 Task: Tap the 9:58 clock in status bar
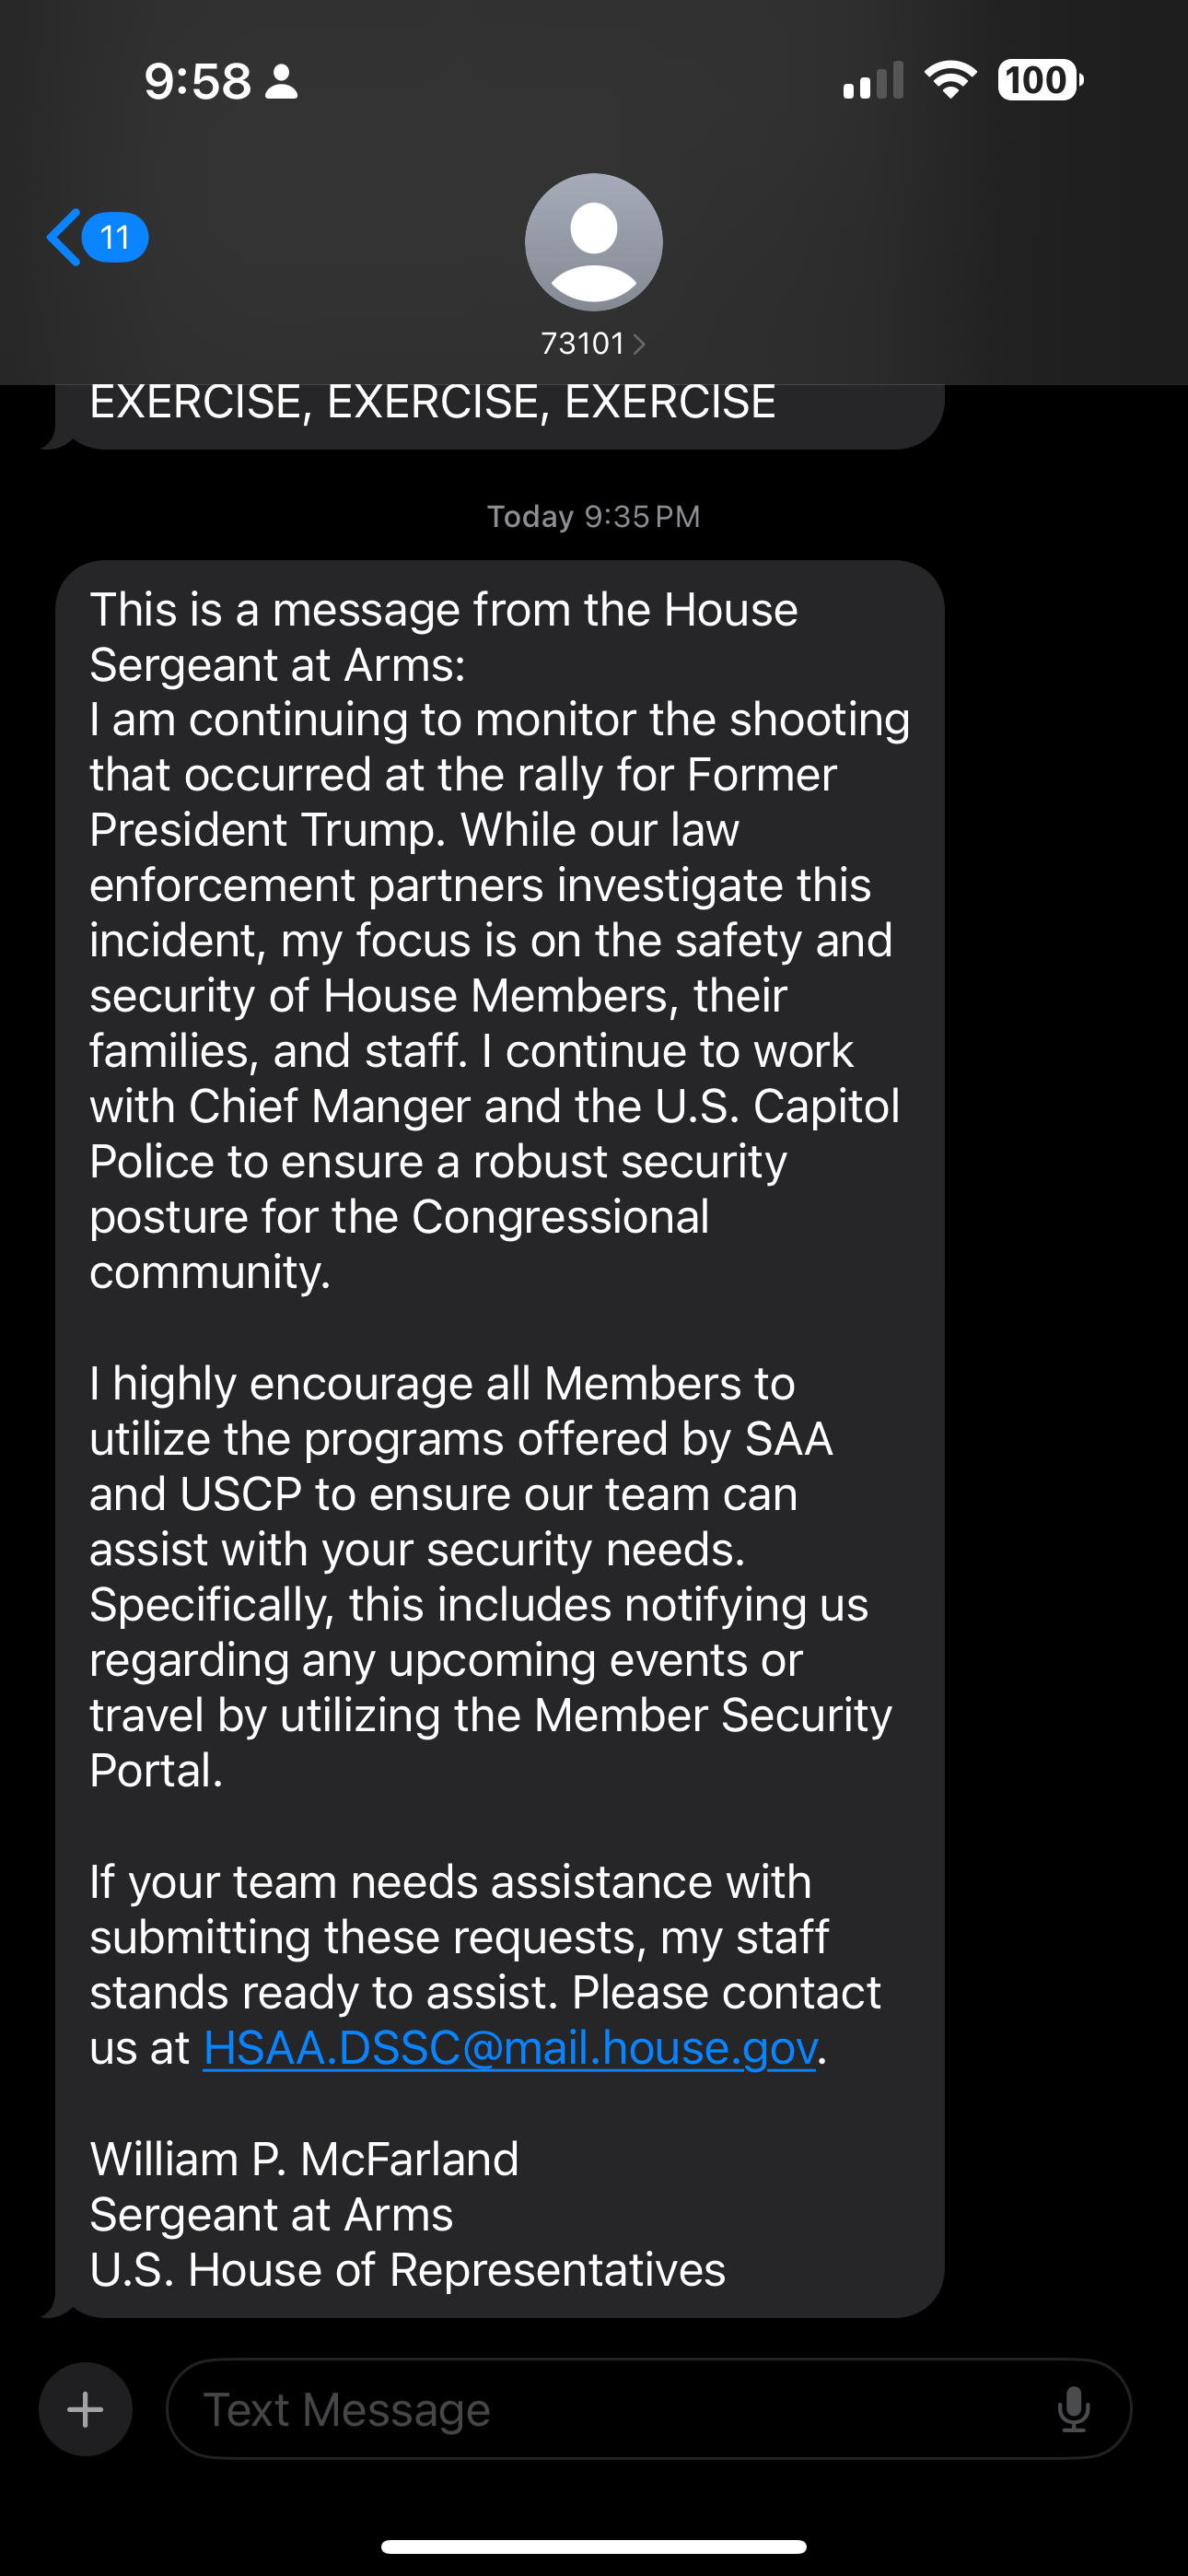pos(197,82)
